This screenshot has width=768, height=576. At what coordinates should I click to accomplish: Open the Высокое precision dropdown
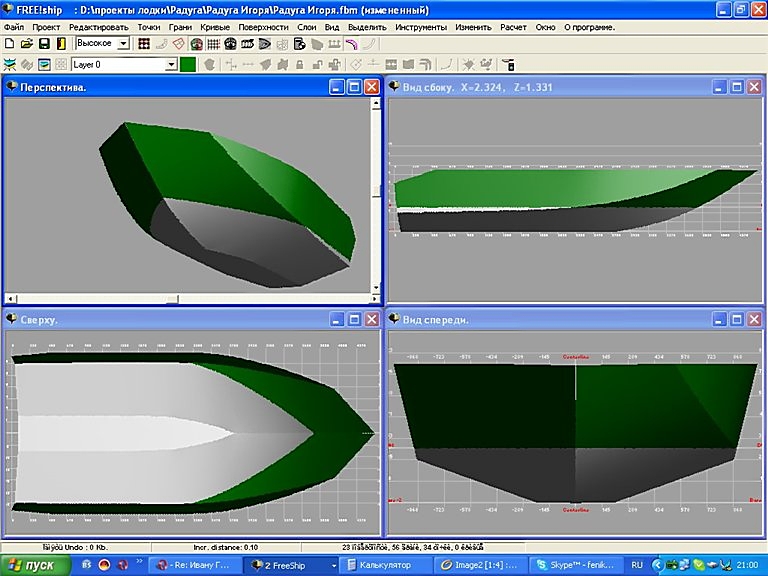(x=124, y=44)
